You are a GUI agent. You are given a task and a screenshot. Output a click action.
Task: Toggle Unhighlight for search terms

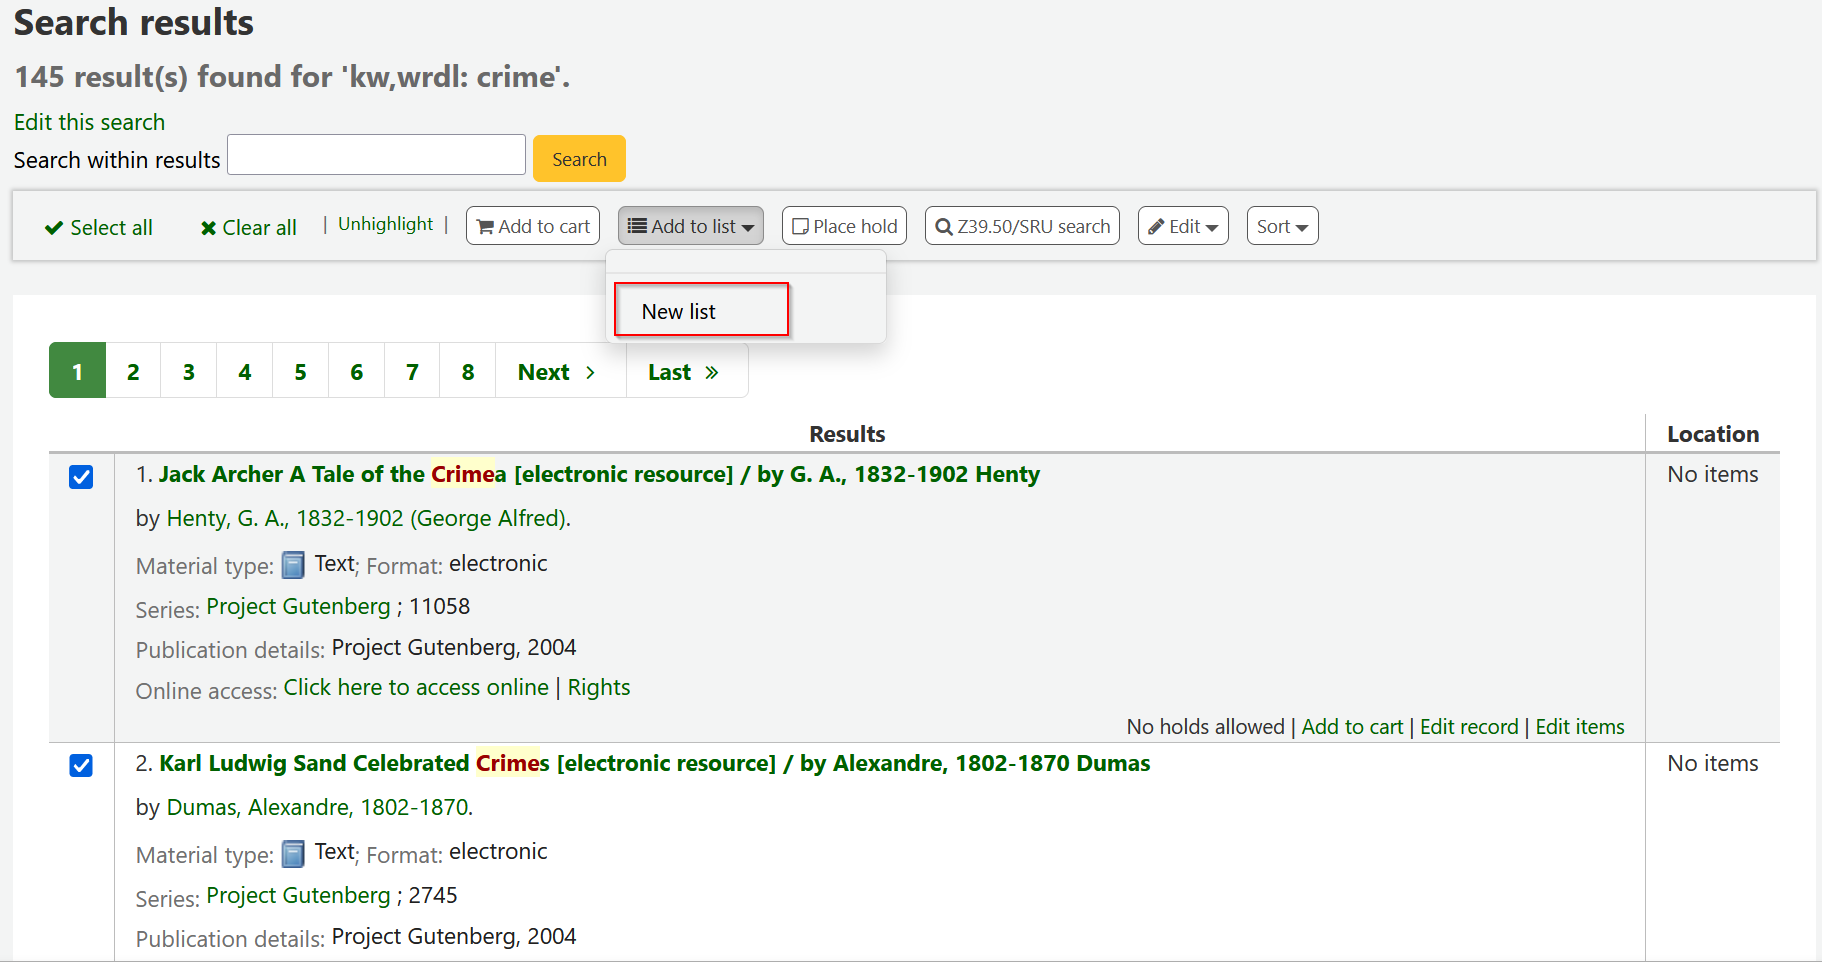point(385,224)
